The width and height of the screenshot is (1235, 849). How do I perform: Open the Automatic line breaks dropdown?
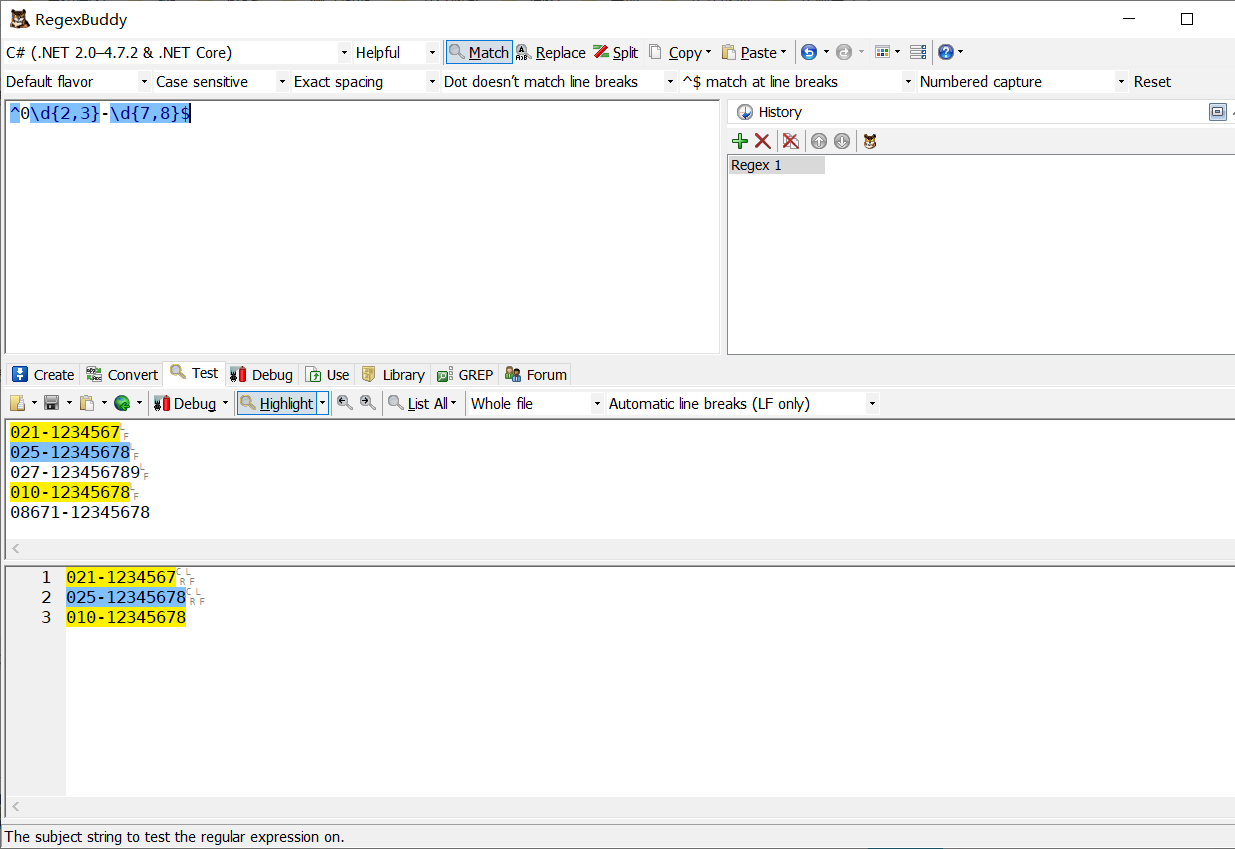(x=742, y=403)
